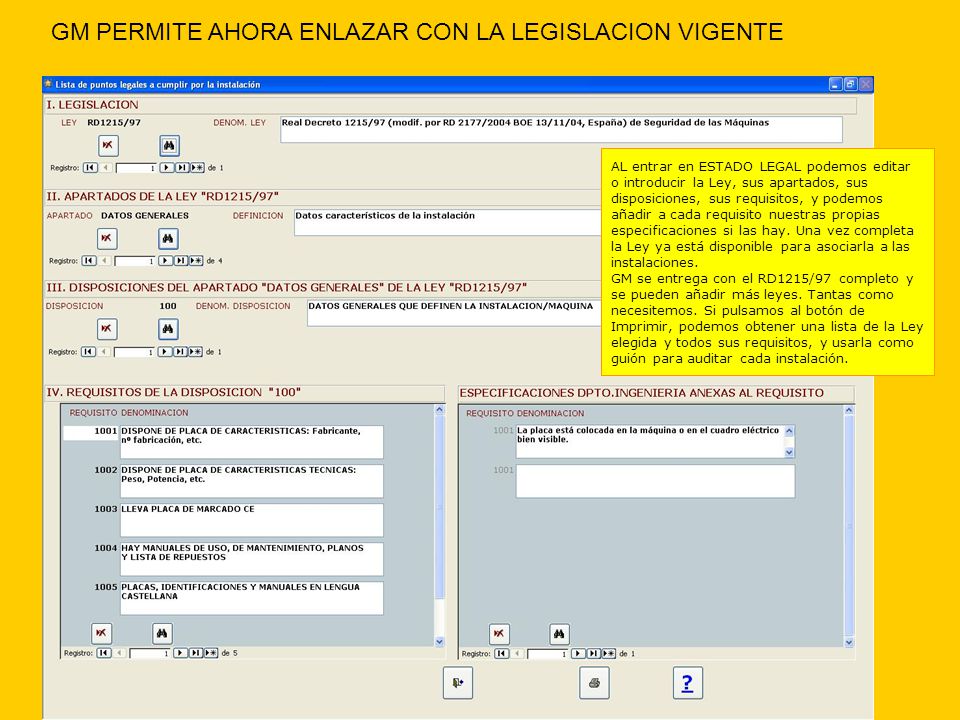Add new record in the DISPOSICIONES navigator
This screenshot has height=720, width=960.
click(195, 351)
